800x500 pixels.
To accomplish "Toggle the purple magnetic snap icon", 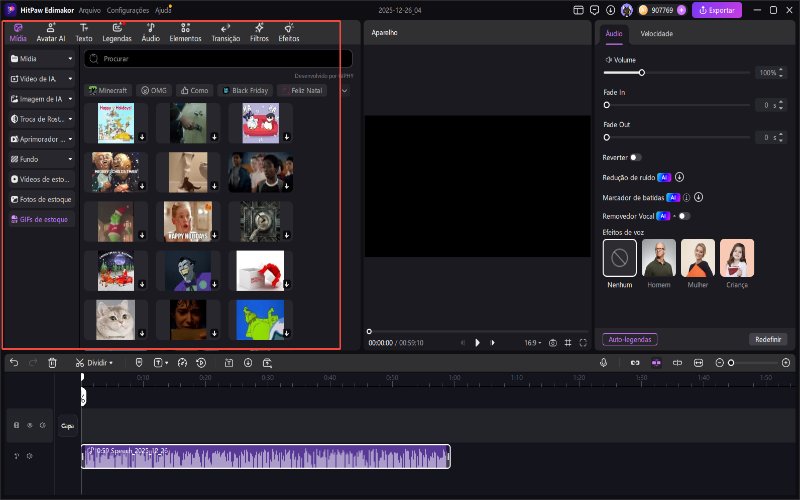I will point(656,363).
